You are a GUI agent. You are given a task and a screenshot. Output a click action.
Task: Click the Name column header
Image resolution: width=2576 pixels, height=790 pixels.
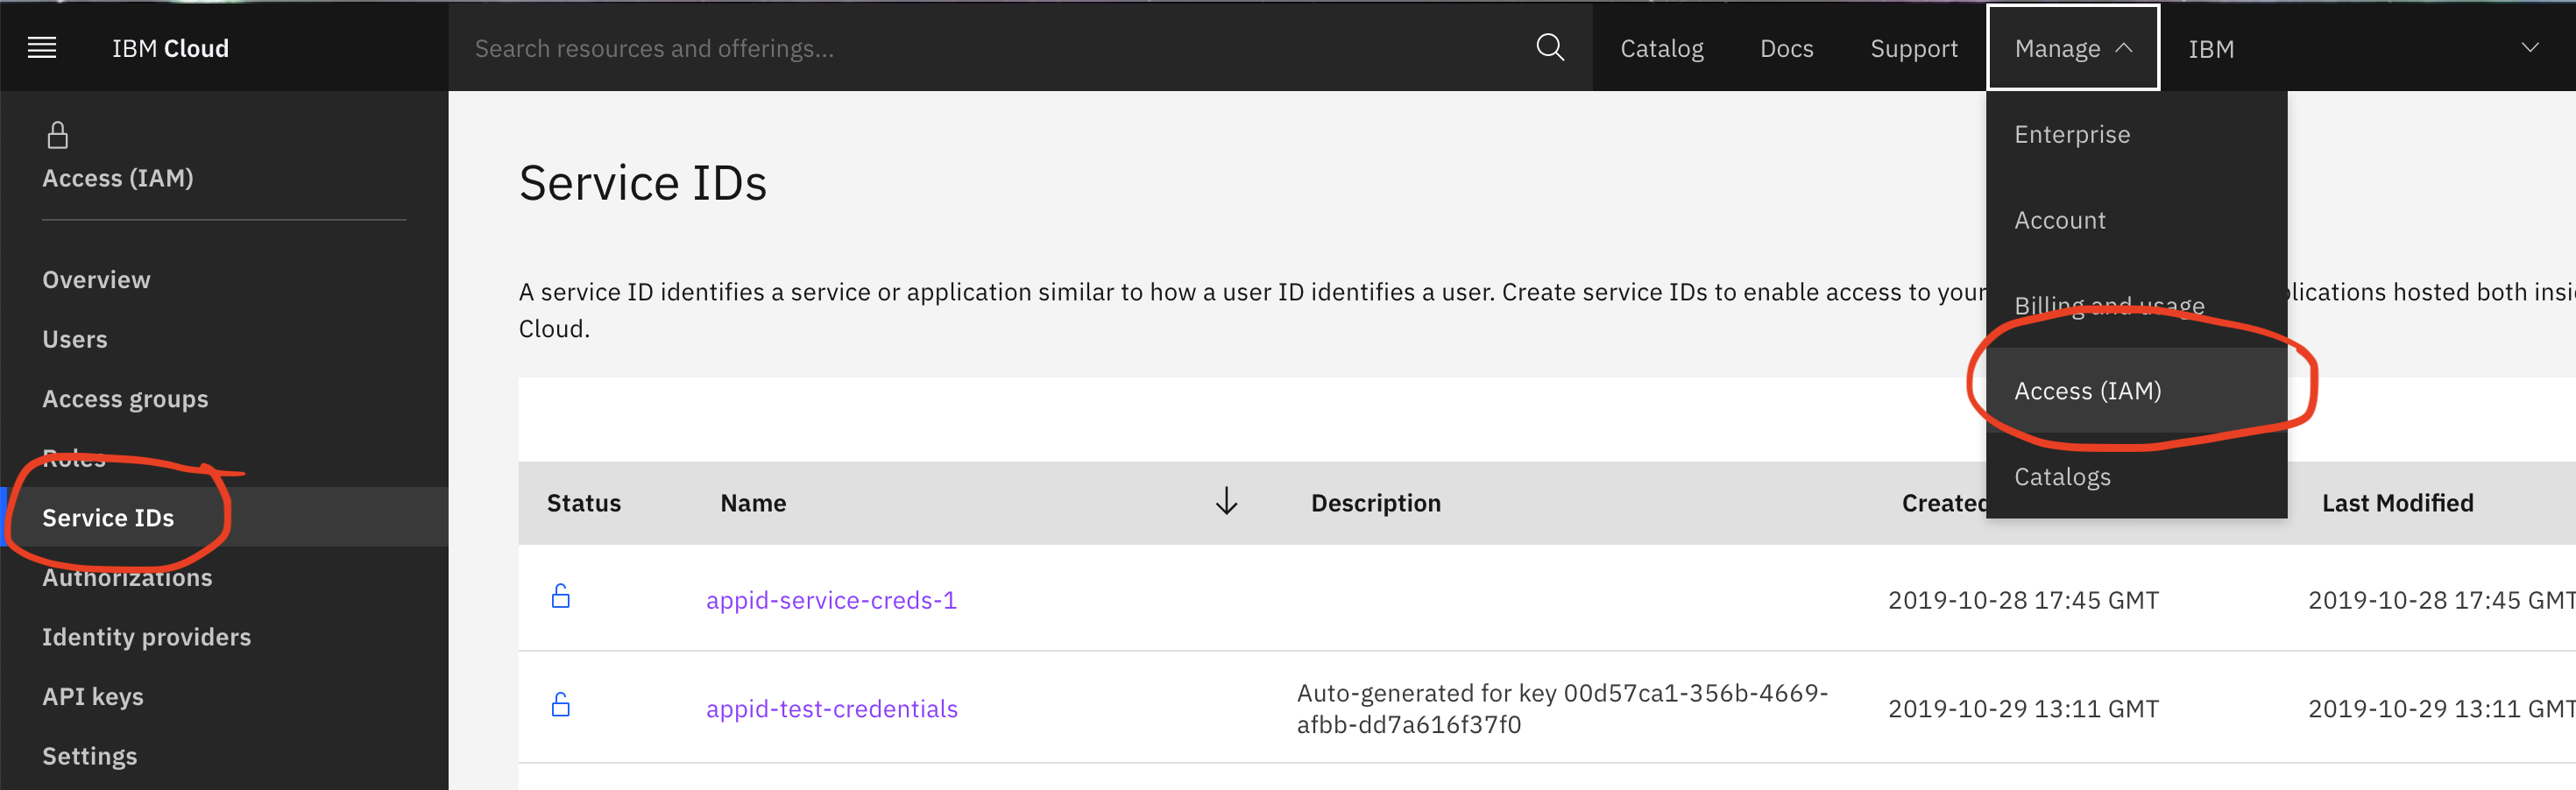[753, 503]
